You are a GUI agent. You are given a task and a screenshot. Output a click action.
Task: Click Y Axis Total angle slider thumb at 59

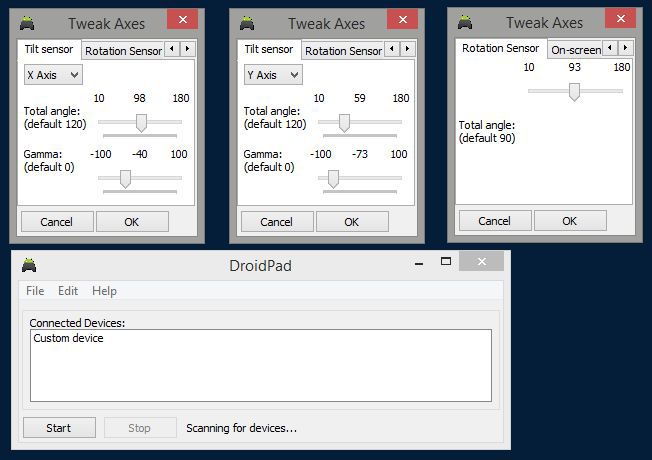pos(344,123)
